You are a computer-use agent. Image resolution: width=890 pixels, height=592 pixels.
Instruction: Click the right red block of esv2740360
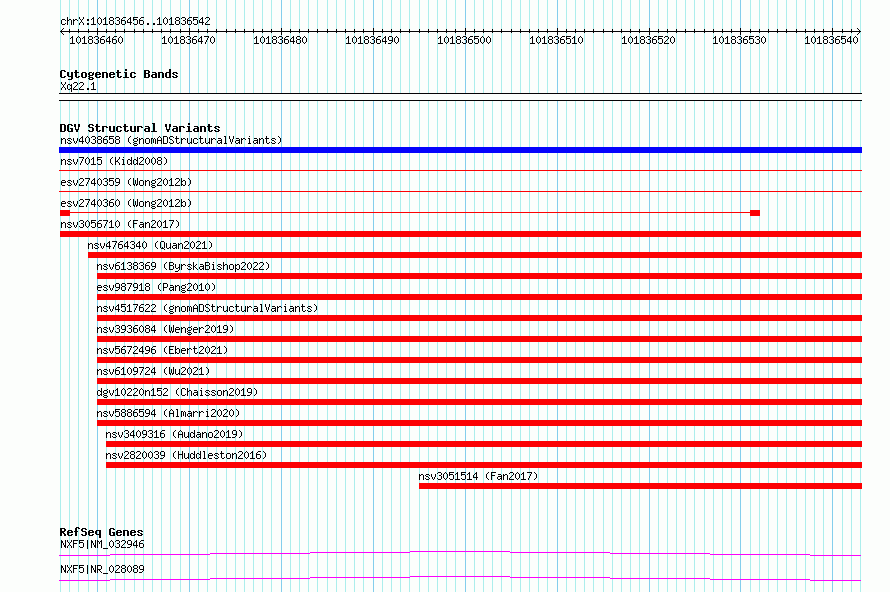click(x=755, y=213)
